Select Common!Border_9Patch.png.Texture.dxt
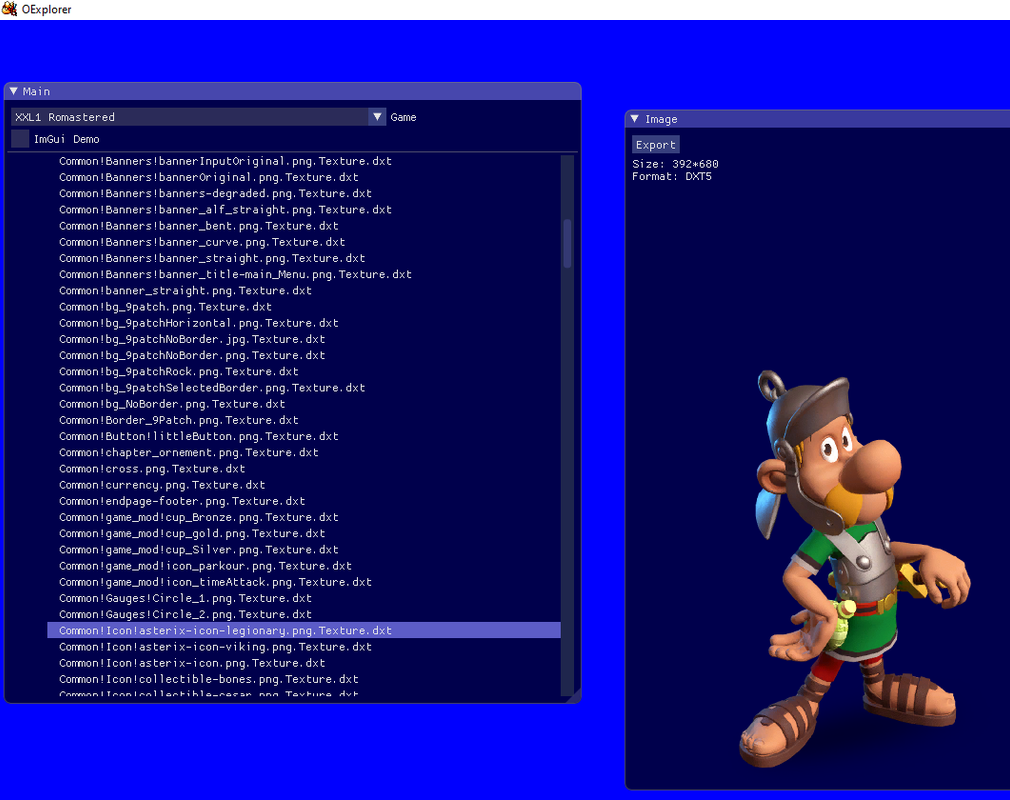 coord(303,420)
